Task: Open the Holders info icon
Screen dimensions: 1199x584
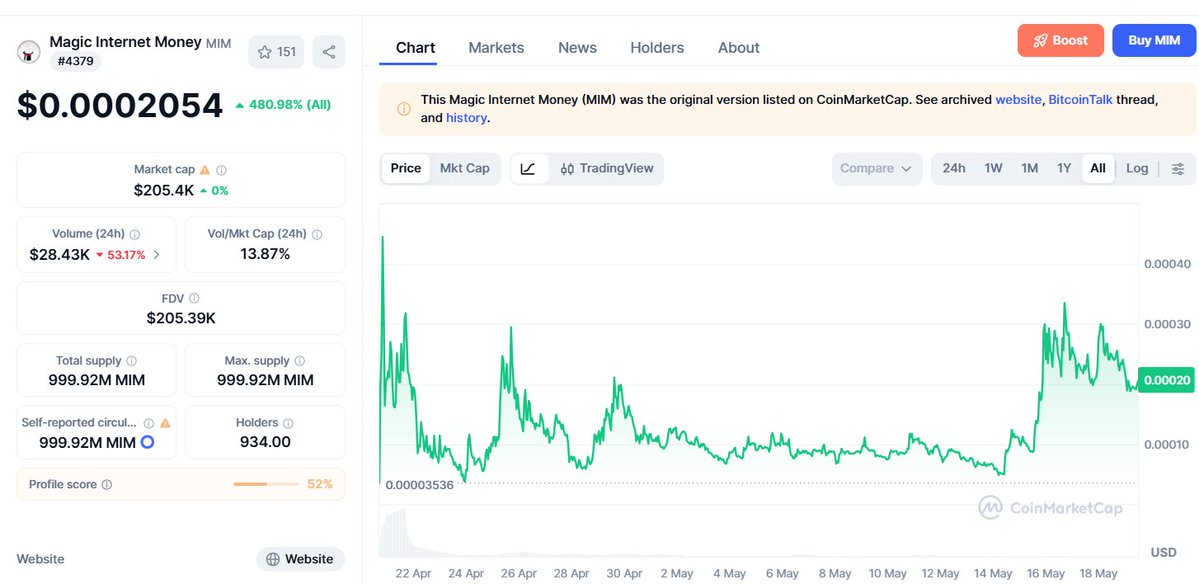Action: click(x=287, y=423)
